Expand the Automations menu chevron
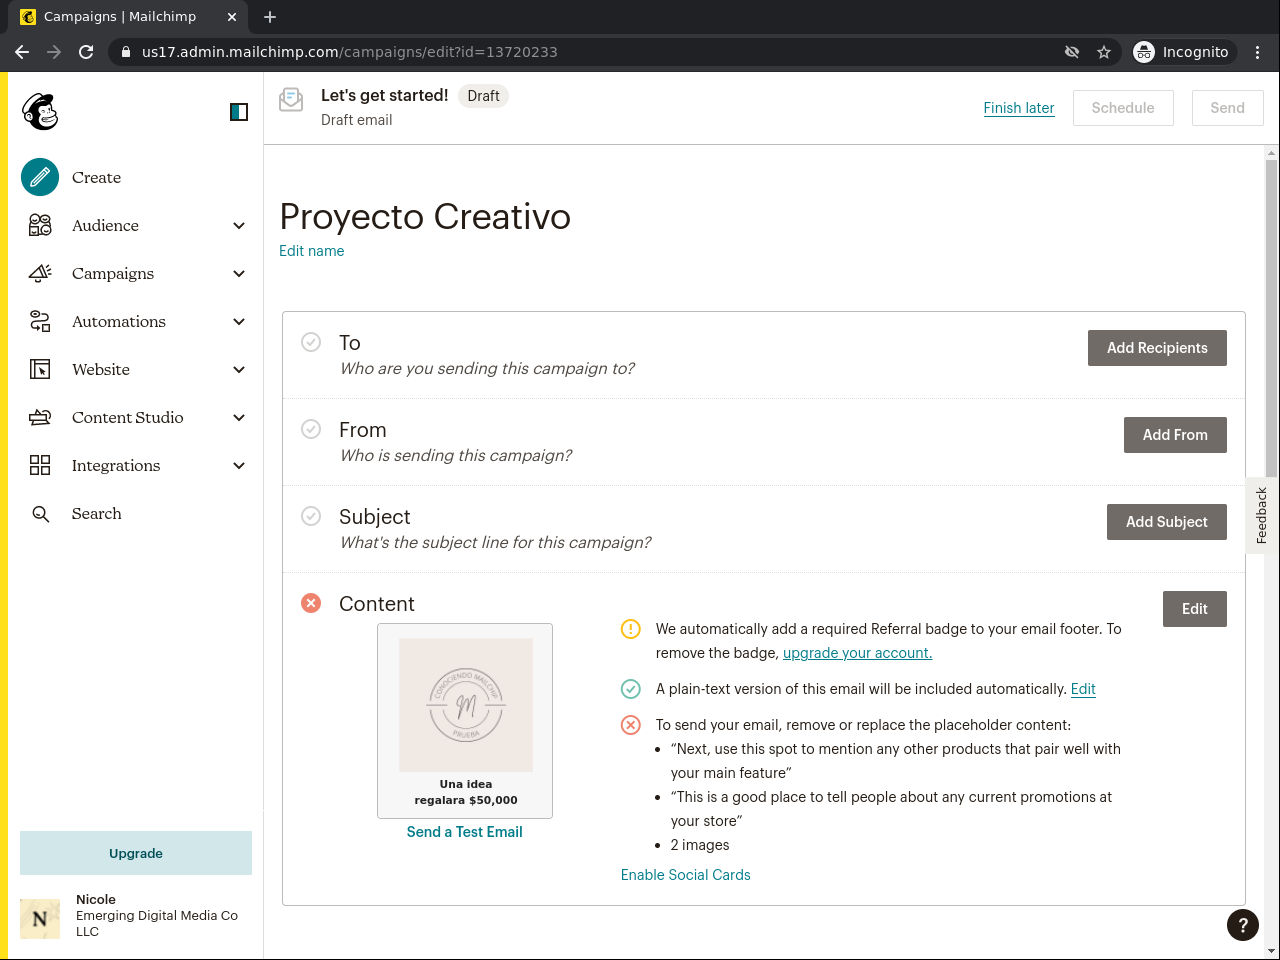This screenshot has height=960, width=1280. point(239,322)
